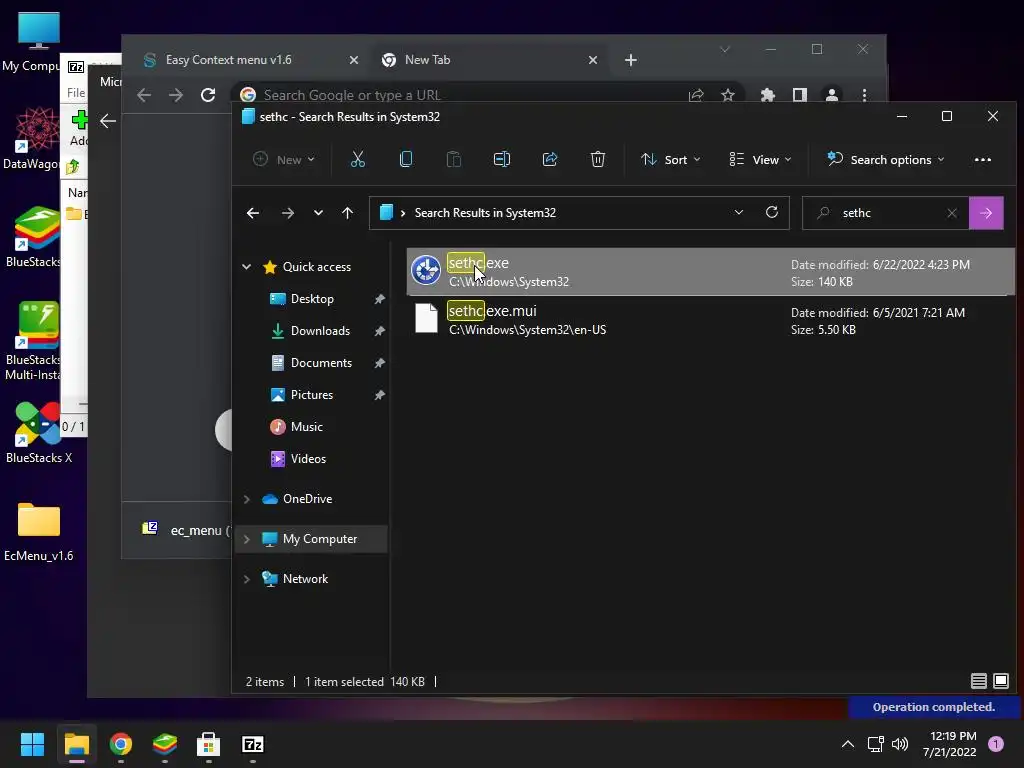This screenshot has width=1024, height=768.
Task: Collapse the Quick access tree
Action: 246,266
